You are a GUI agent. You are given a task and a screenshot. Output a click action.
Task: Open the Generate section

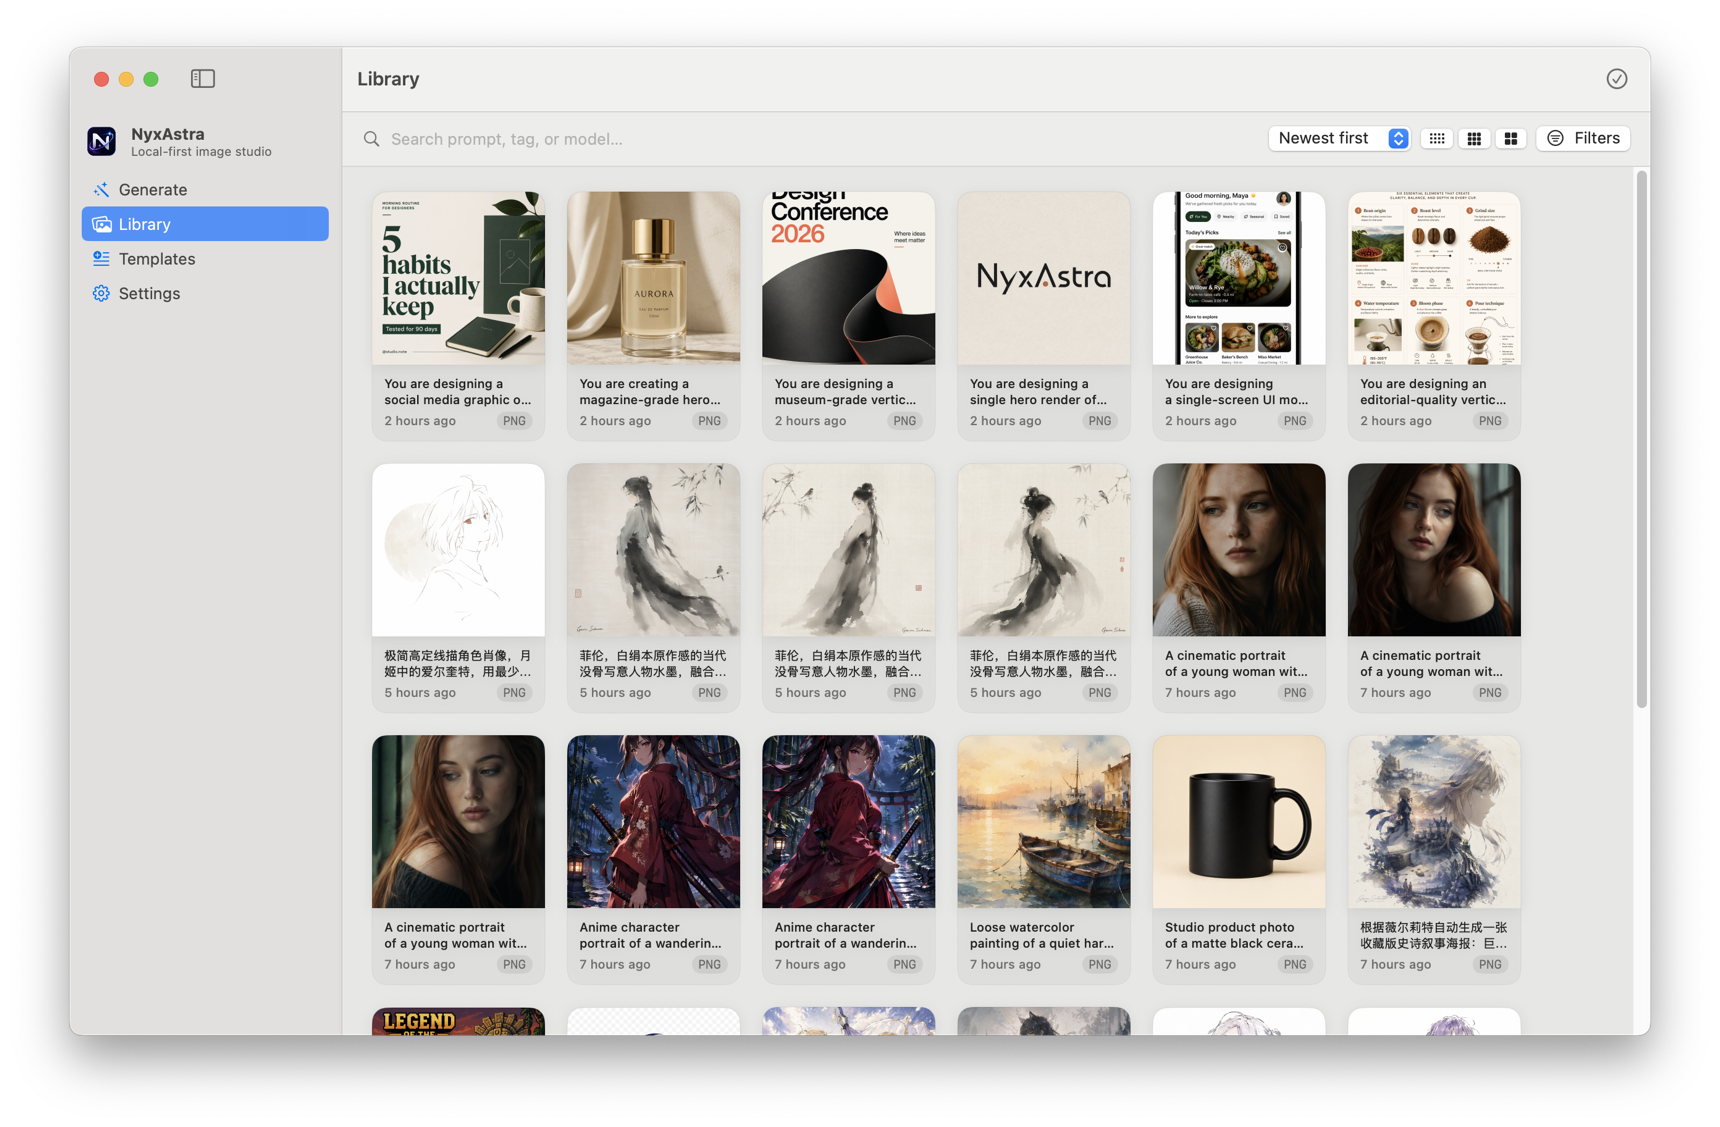[x=205, y=189]
